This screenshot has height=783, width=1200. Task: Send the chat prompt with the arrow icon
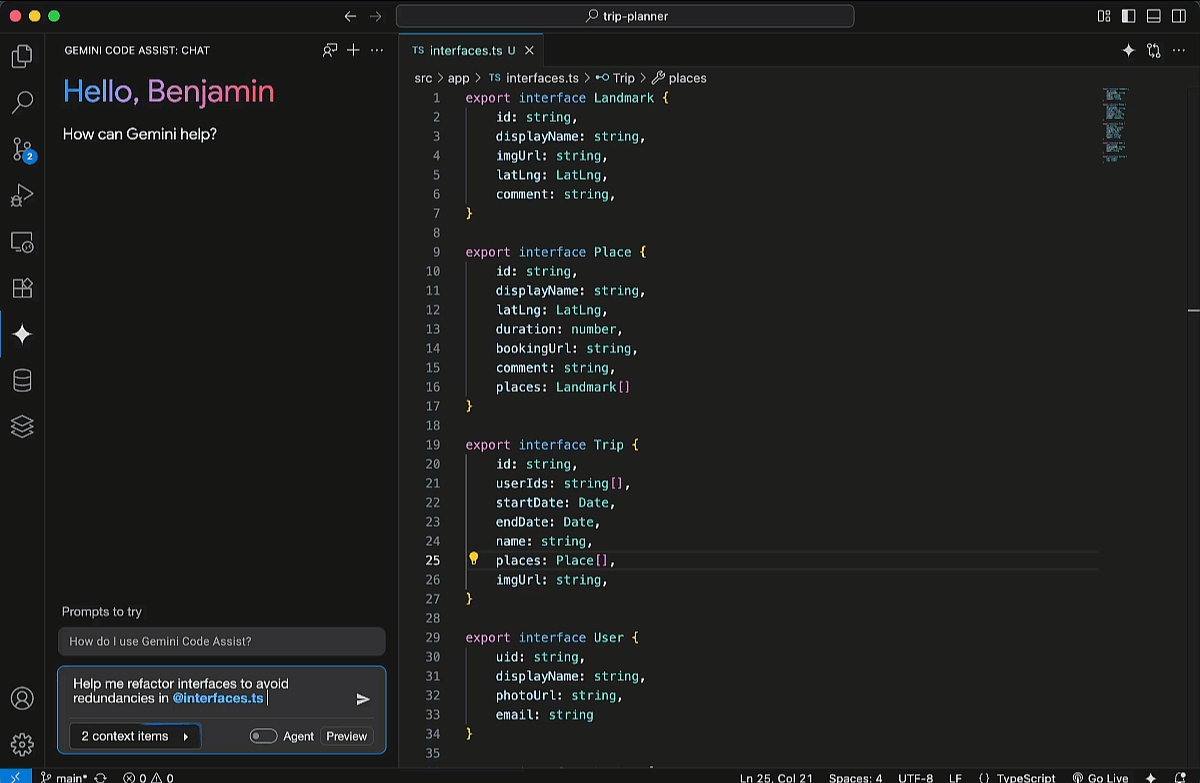(x=363, y=699)
